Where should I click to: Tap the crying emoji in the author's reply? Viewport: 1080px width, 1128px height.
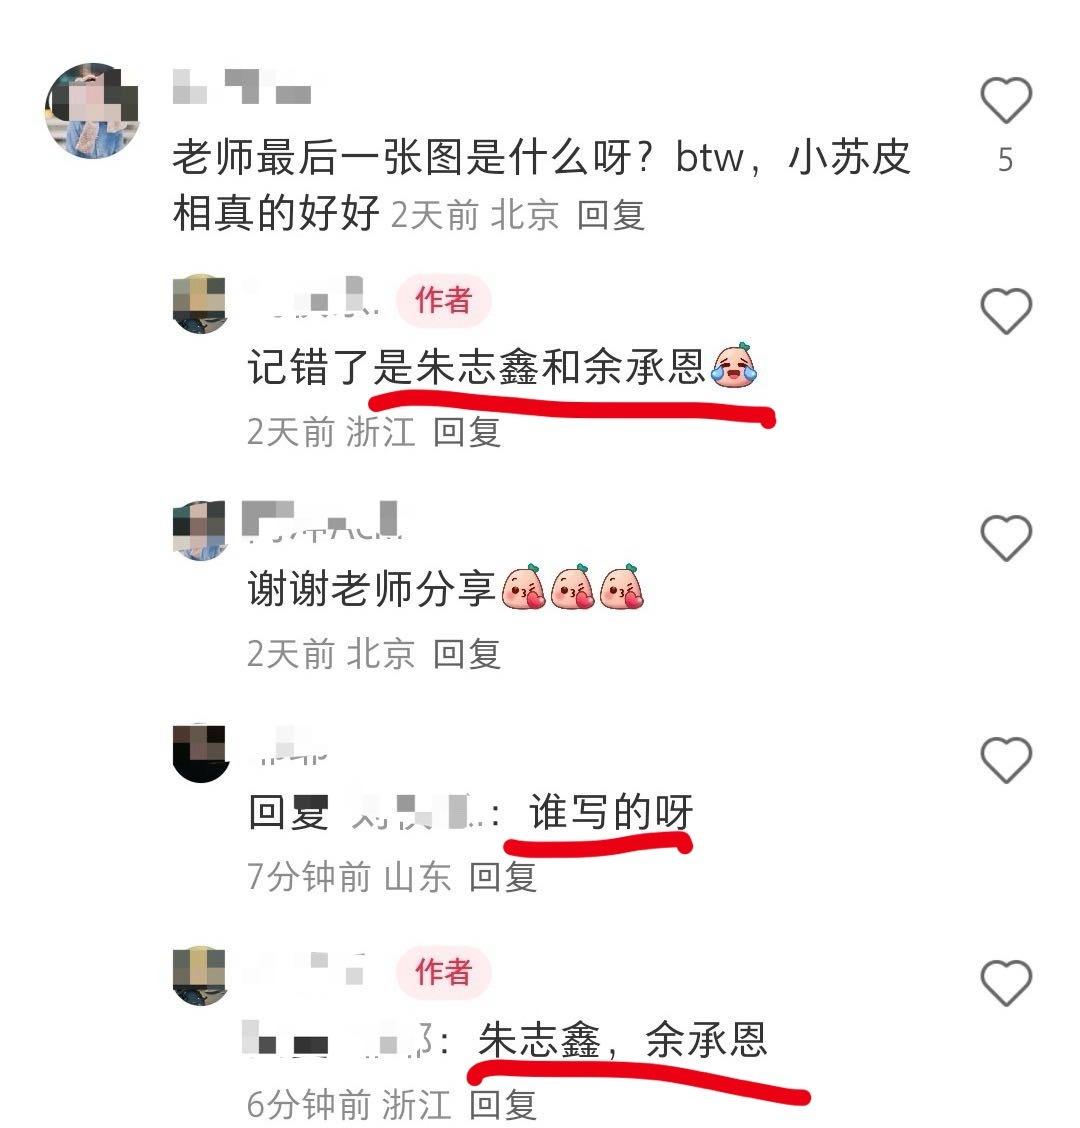tap(733, 365)
